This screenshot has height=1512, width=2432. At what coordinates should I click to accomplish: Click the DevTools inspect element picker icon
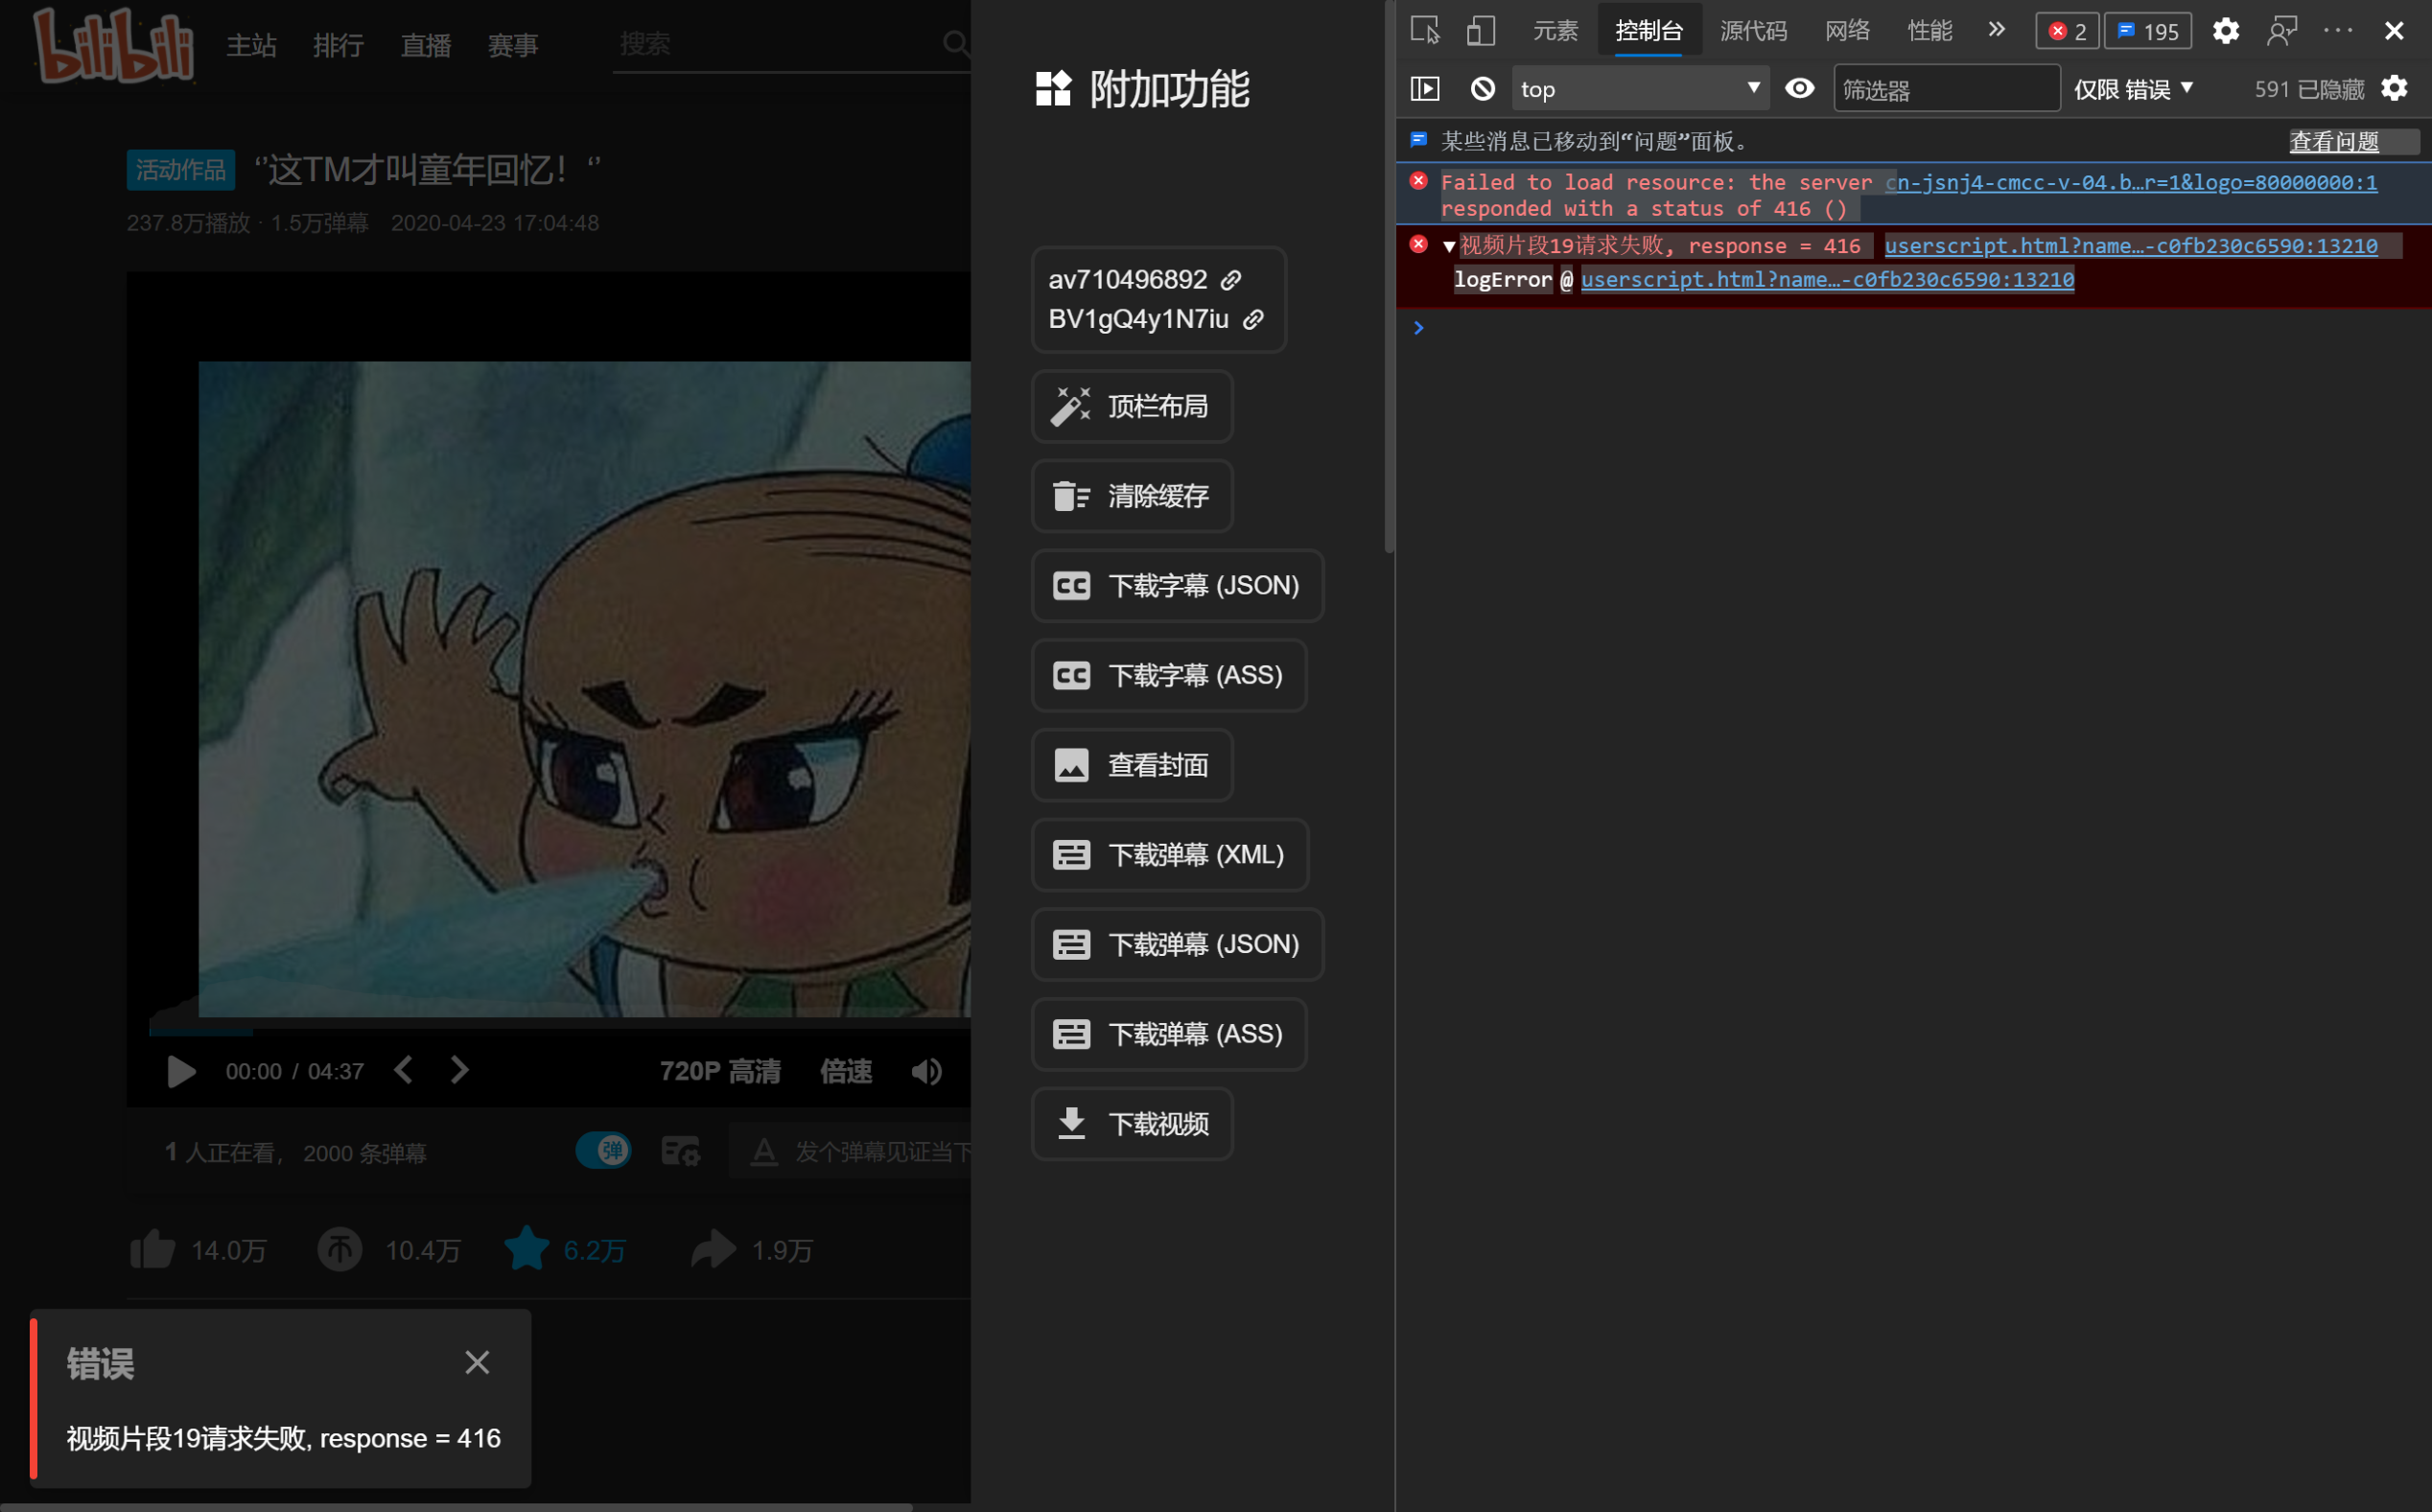[x=1425, y=30]
